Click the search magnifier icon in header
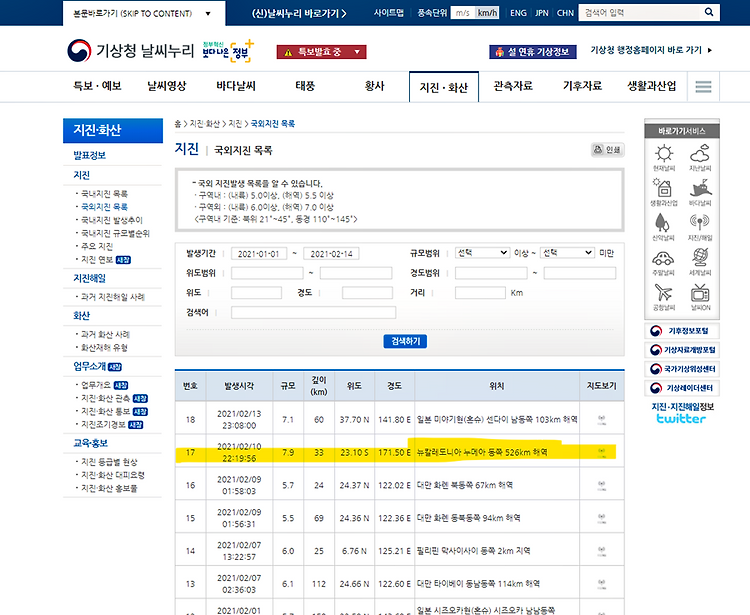The width and height of the screenshot is (750, 615). click(709, 12)
